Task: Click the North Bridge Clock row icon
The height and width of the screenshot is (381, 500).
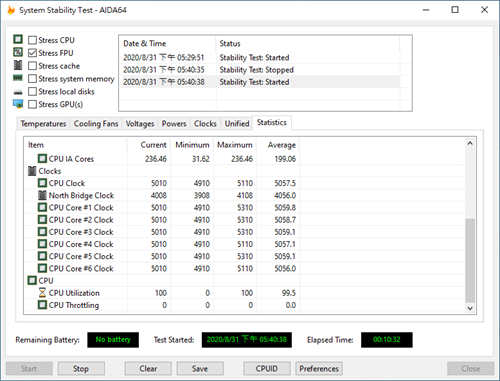Action: click(x=42, y=195)
